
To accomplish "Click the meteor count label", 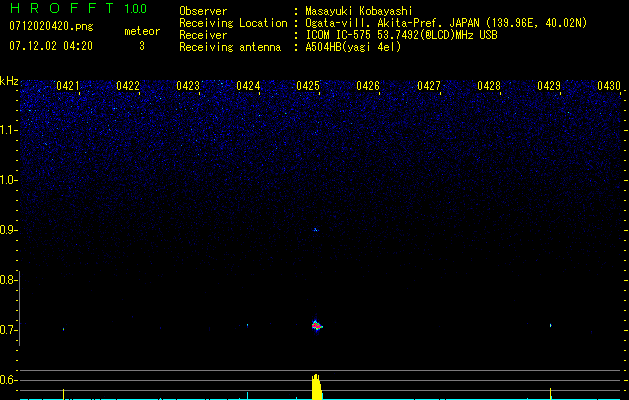I will point(142,31).
